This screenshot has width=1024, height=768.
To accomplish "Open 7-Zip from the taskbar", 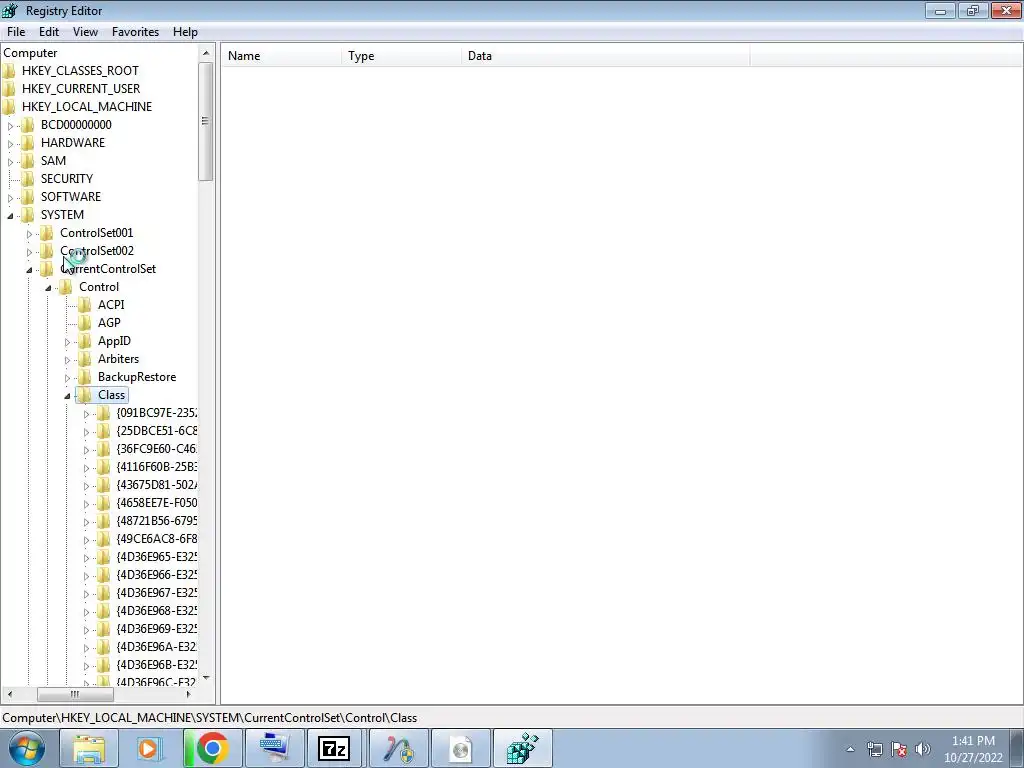I will (x=333, y=748).
